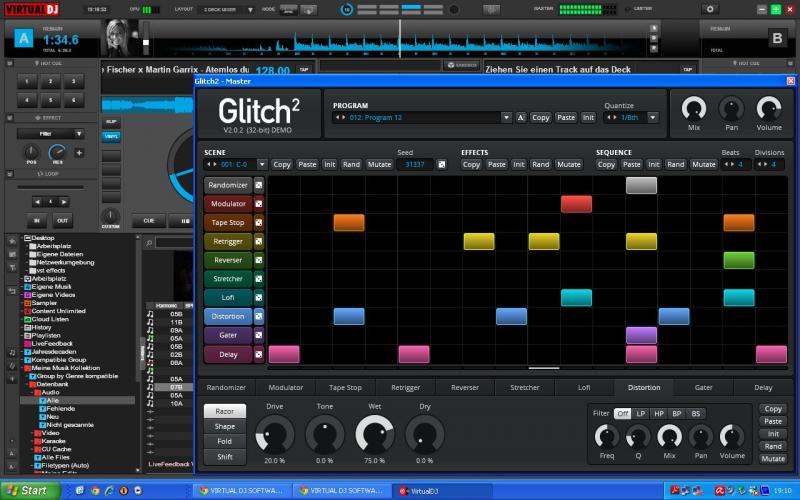
Task: Click the Modulator randomize dice icon
Action: coord(259,204)
